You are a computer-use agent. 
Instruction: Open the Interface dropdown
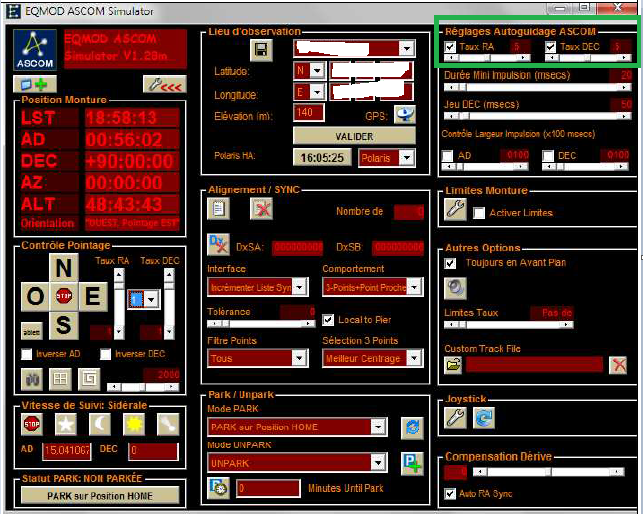(x=300, y=287)
